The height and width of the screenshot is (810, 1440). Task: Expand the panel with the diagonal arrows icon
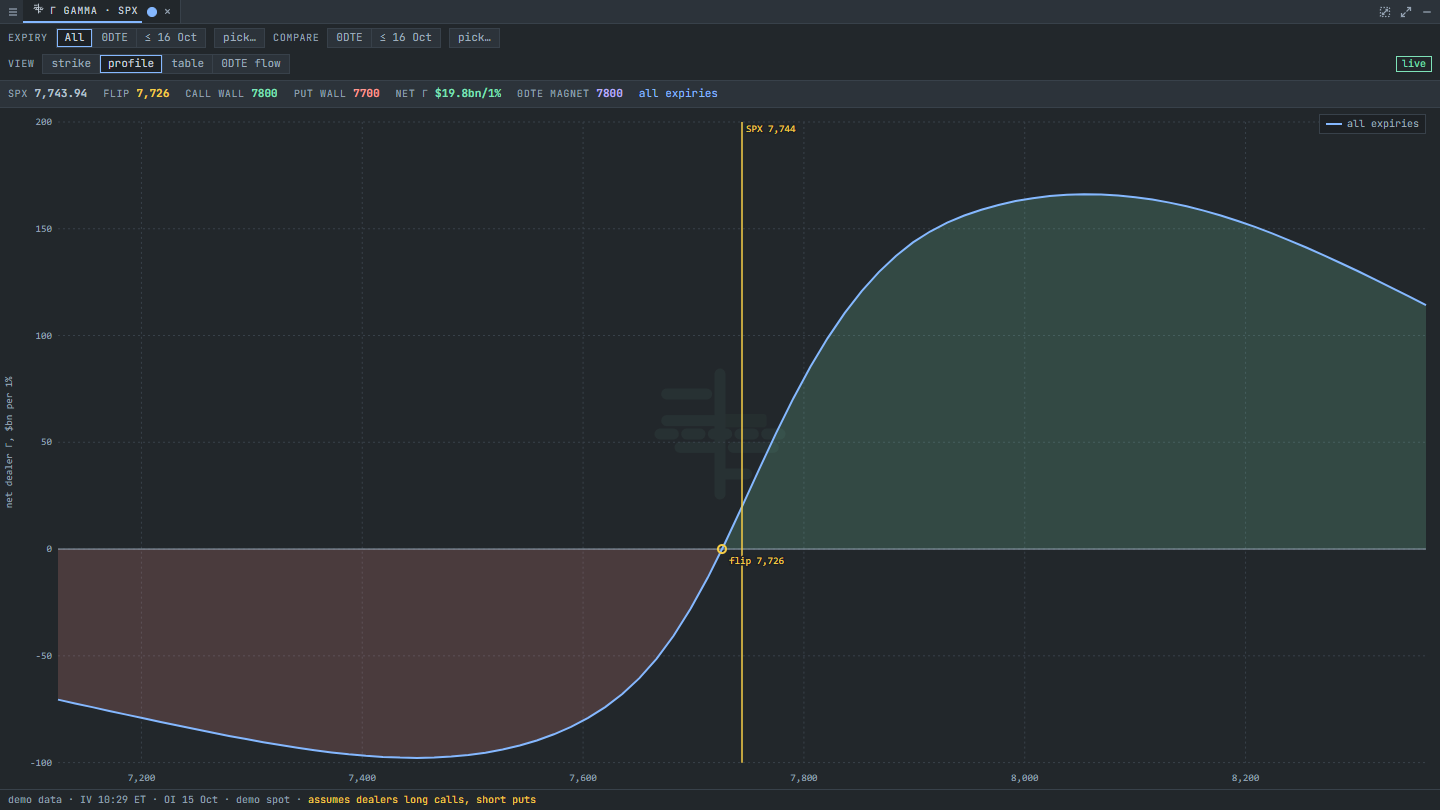click(1406, 12)
